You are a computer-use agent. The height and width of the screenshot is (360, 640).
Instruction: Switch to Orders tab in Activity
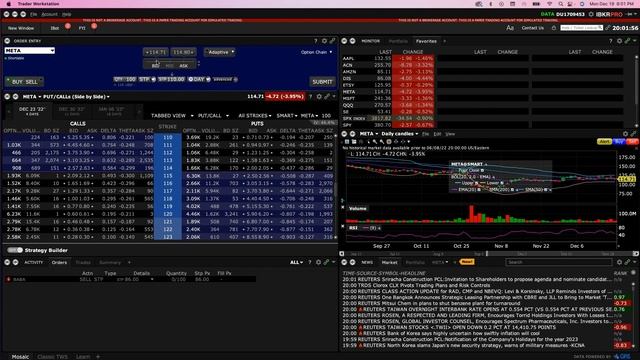pos(59,262)
